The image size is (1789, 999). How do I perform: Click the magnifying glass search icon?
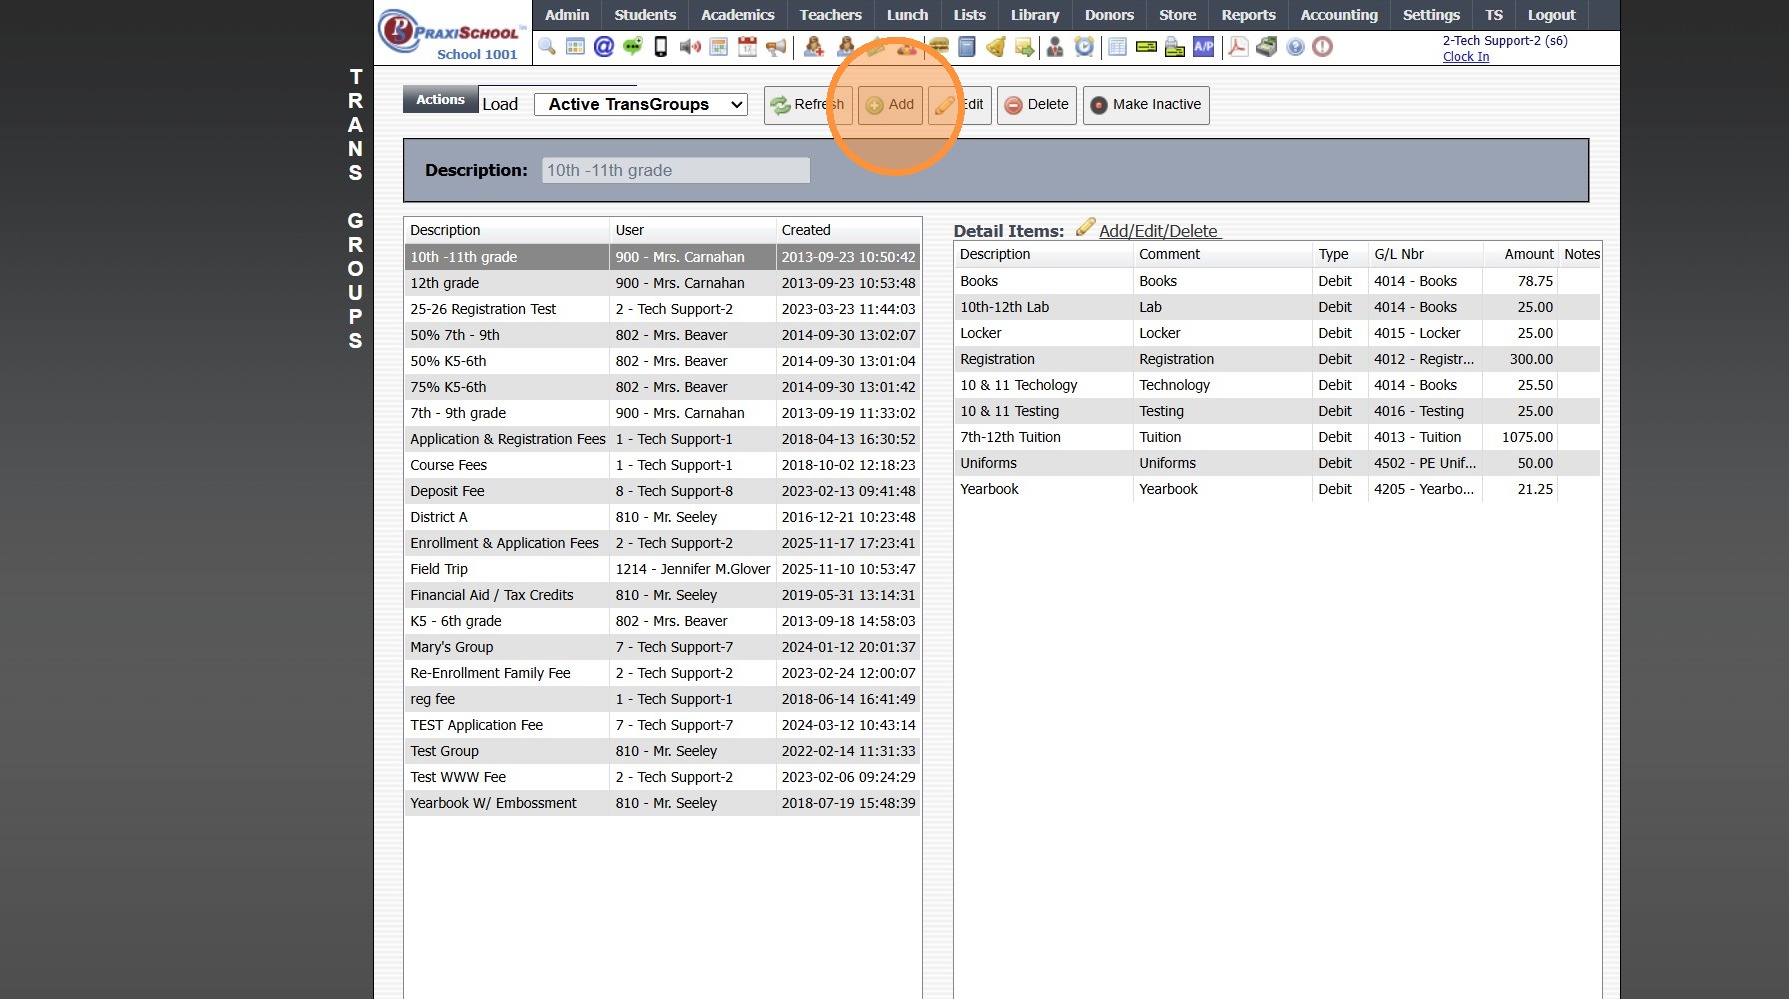(547, 47)
